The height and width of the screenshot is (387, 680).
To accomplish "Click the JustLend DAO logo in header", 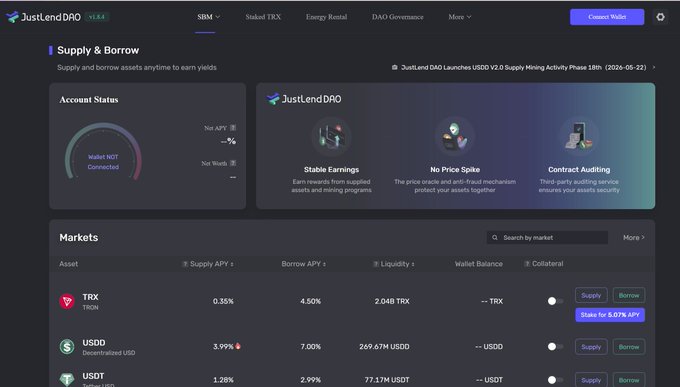I will [43, 17].
